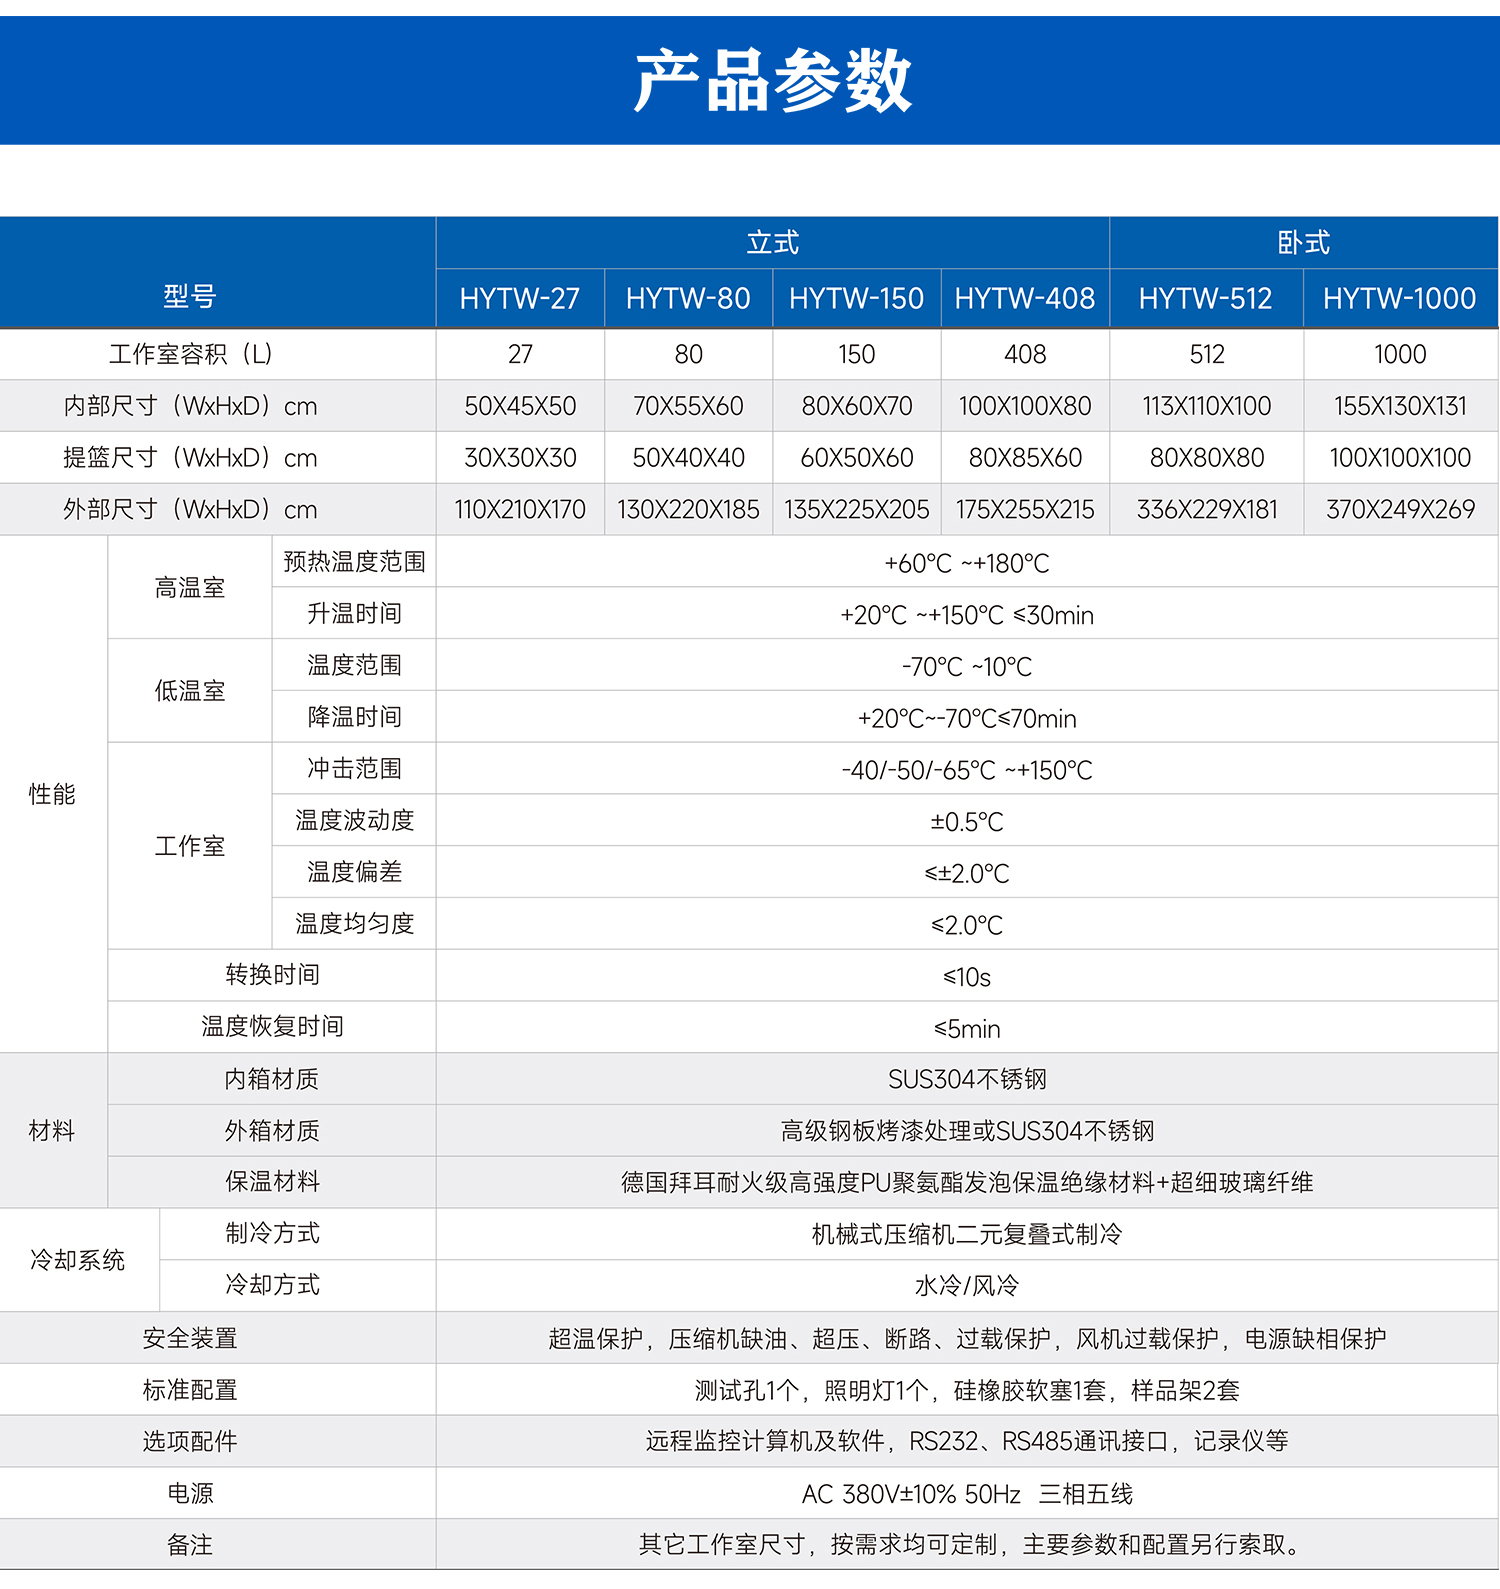Click the HYTW-512 model header
Image resolution: width=1500 pixels, height=1589 pixels.
1206,298
